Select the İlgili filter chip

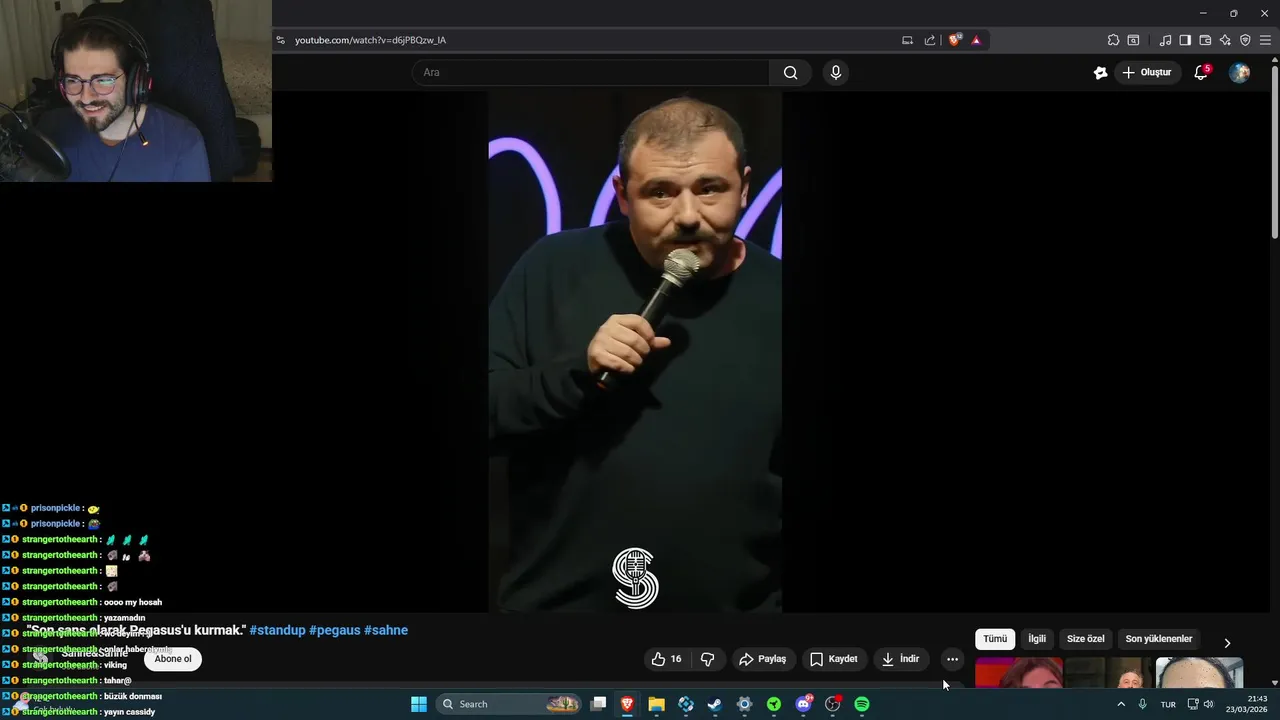1037,639
